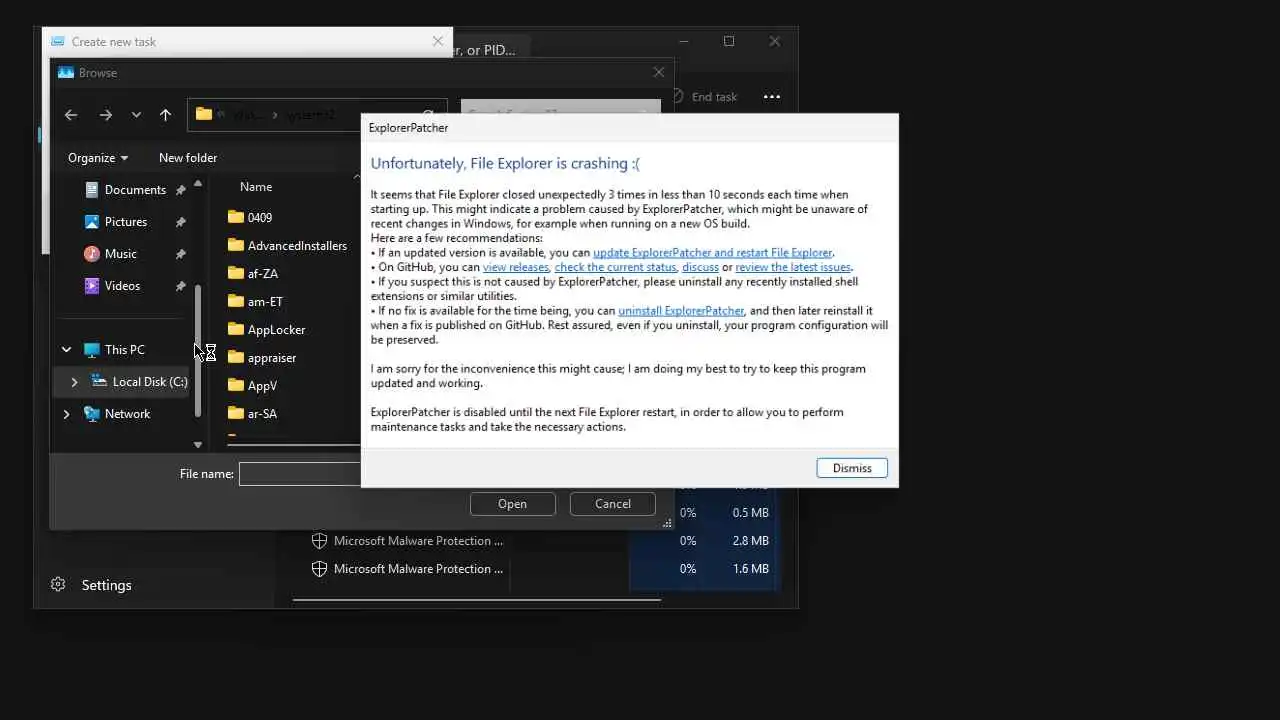Screen dimensions: 1280x720
Task: Click Task Manager horizontal scrollbar
Action: tap(476, 600)
